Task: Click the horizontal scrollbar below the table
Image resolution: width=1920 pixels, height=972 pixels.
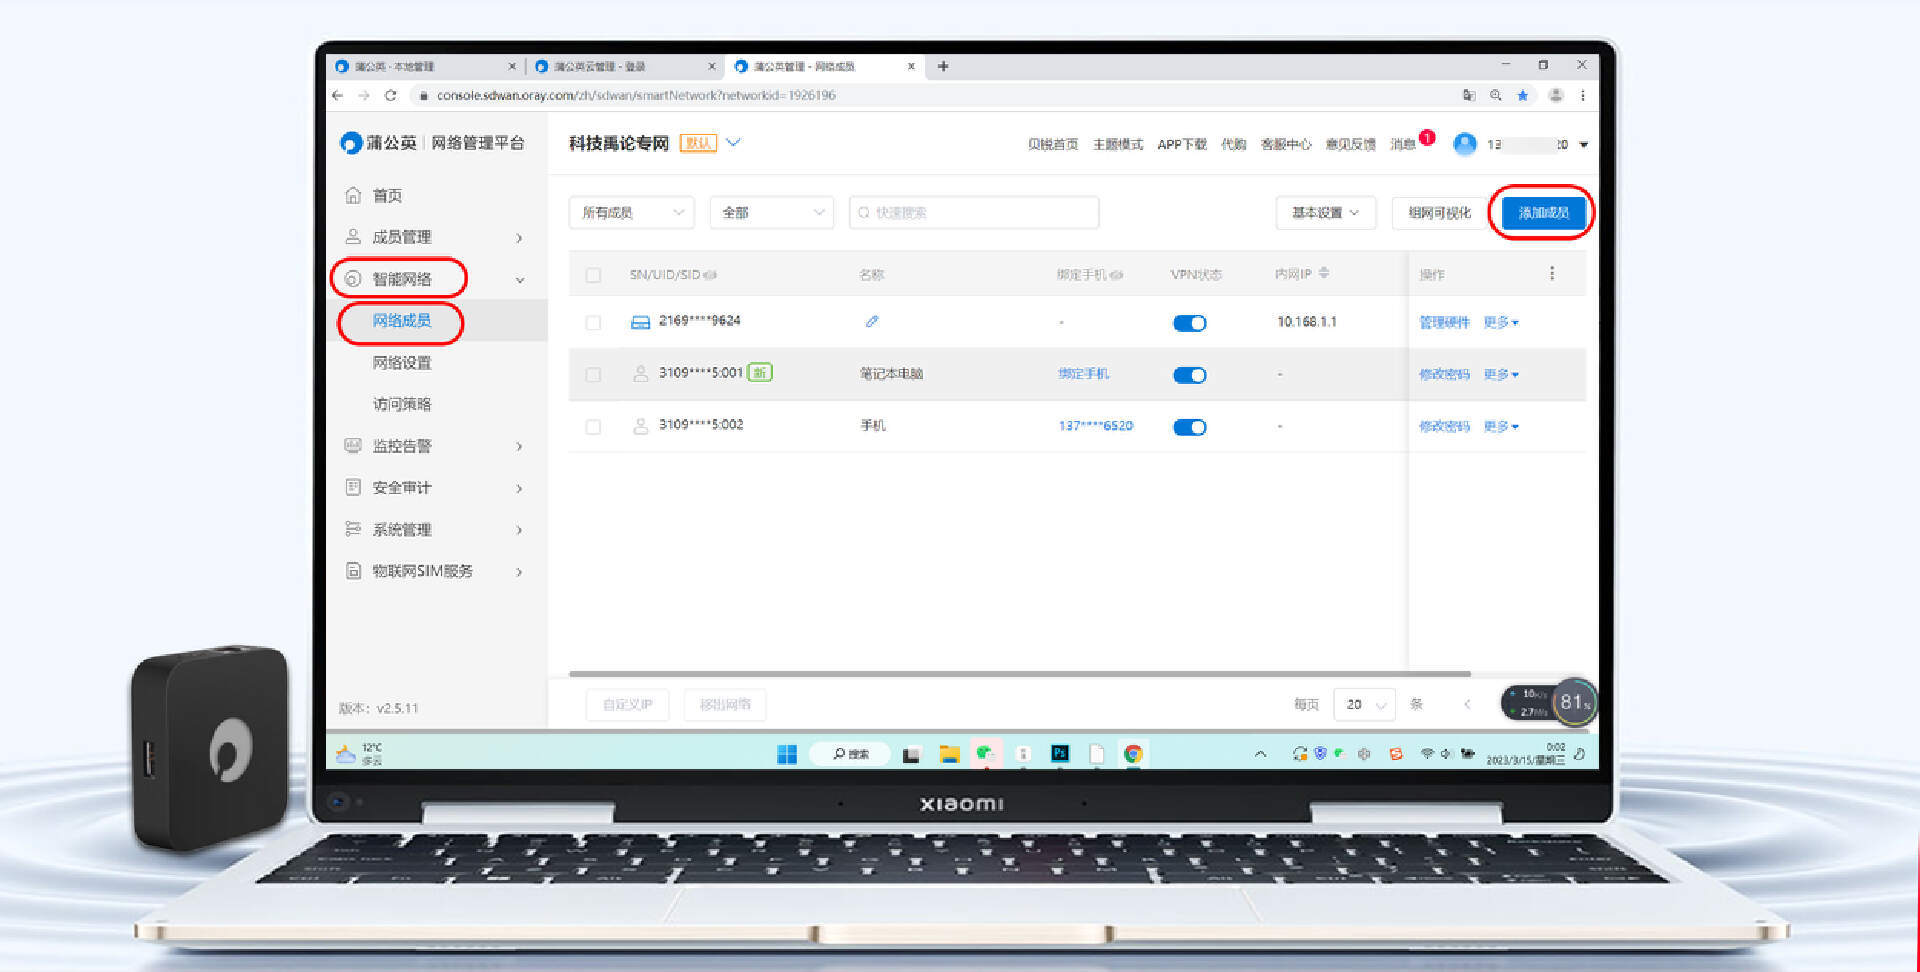Action: (1019, 674)
